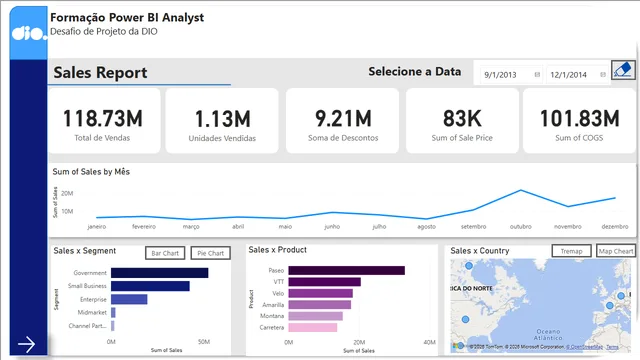Show the Tremap view for countries
This screenshot has width=640, height=360.
click(x=571, y=251)
